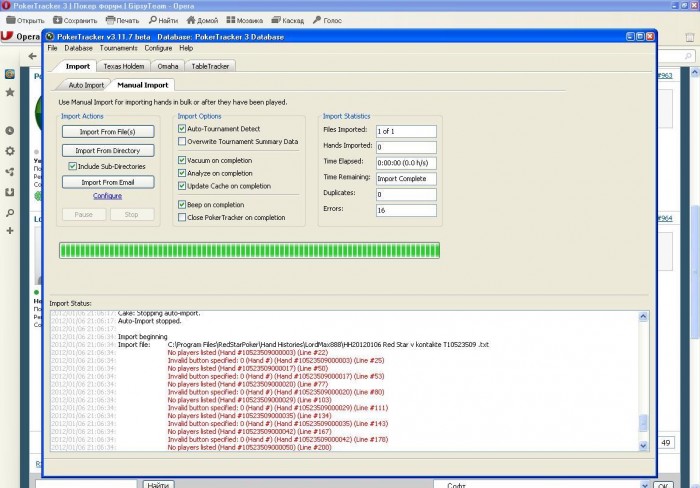Open the bookmarks star in Opera sidebar
This screenshot has height=488, width=700.
click(10, 92)
